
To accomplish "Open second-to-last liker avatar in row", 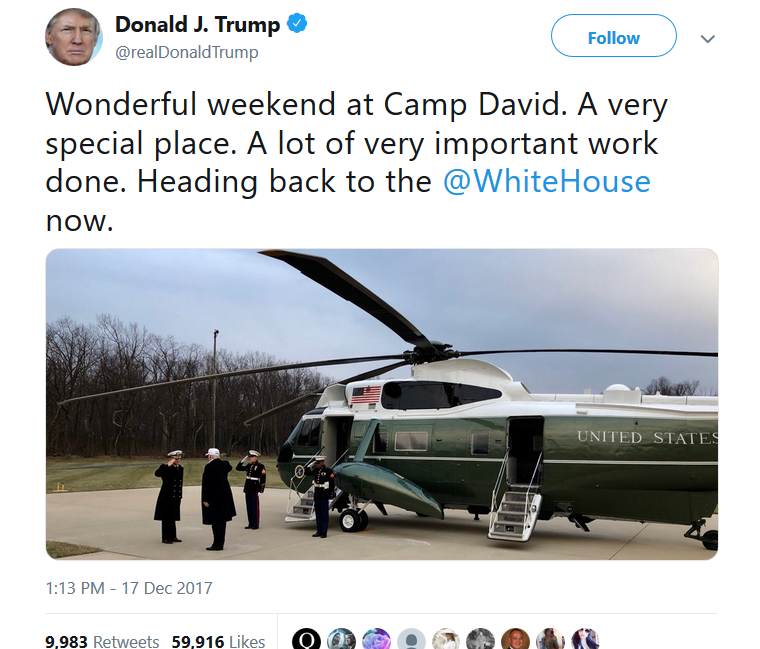I will coord(551,639).
